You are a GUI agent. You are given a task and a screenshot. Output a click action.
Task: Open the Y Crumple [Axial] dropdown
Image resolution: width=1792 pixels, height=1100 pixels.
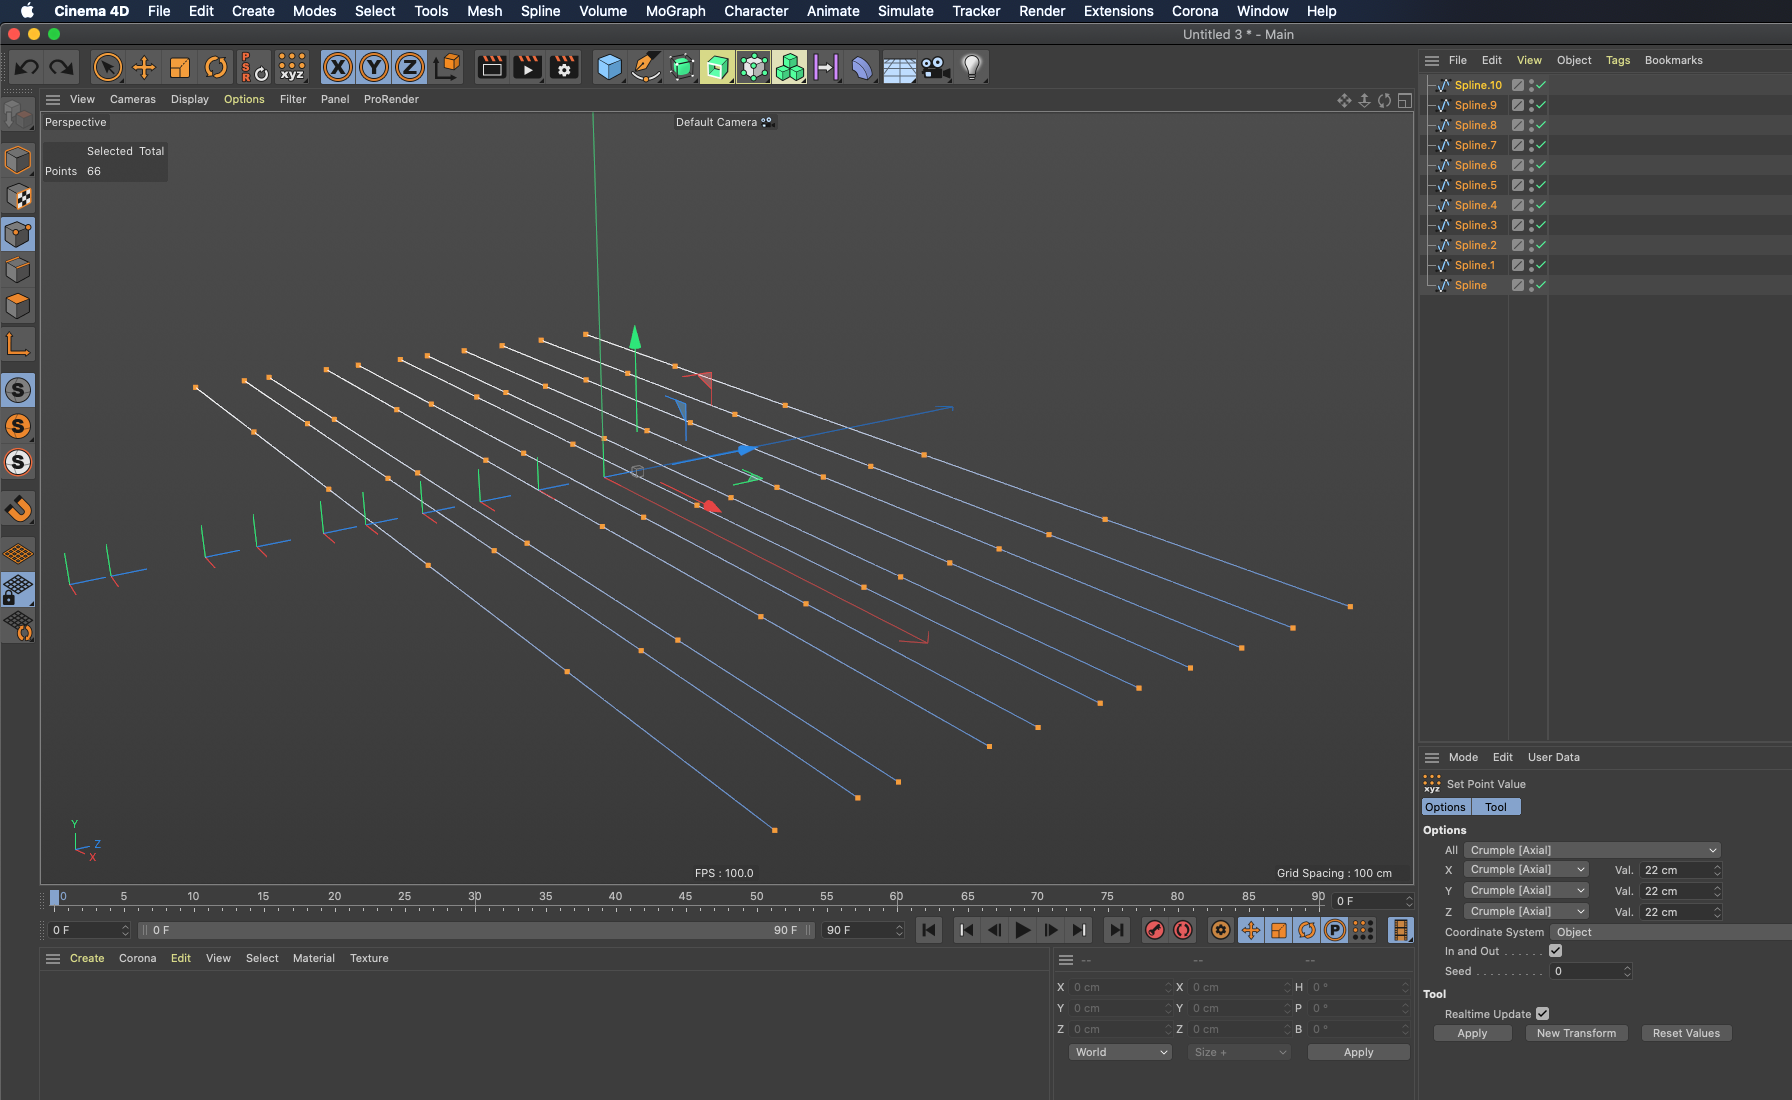coord(1526,891)
